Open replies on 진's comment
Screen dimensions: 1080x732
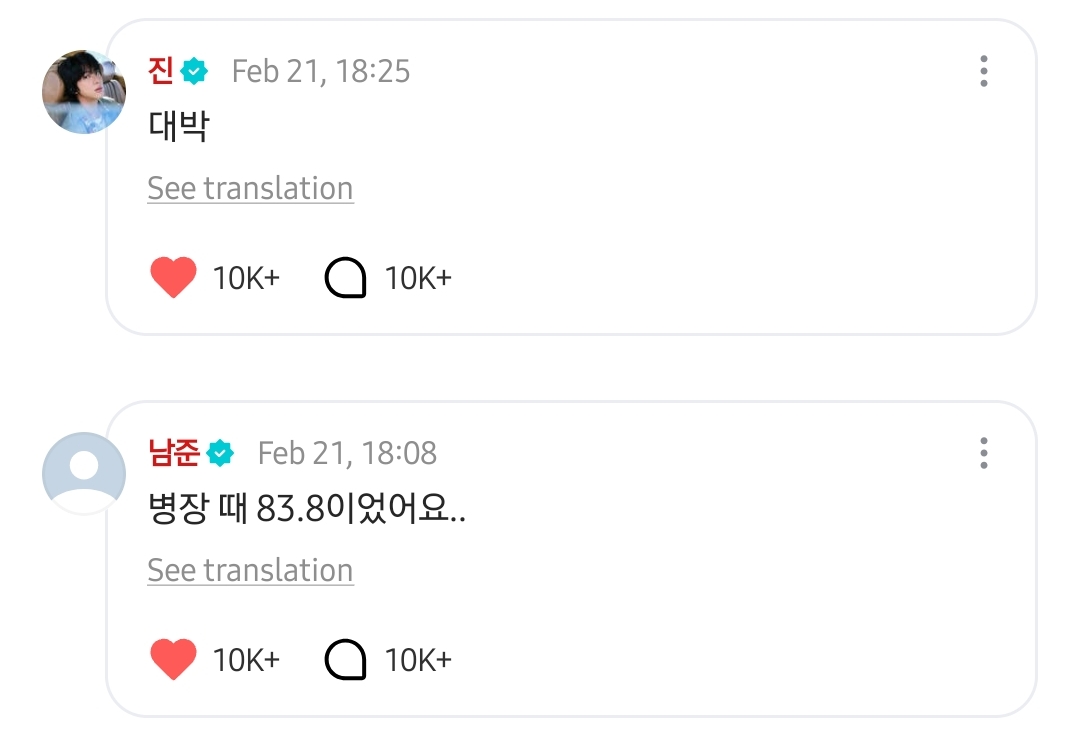(x=346, y=277)
